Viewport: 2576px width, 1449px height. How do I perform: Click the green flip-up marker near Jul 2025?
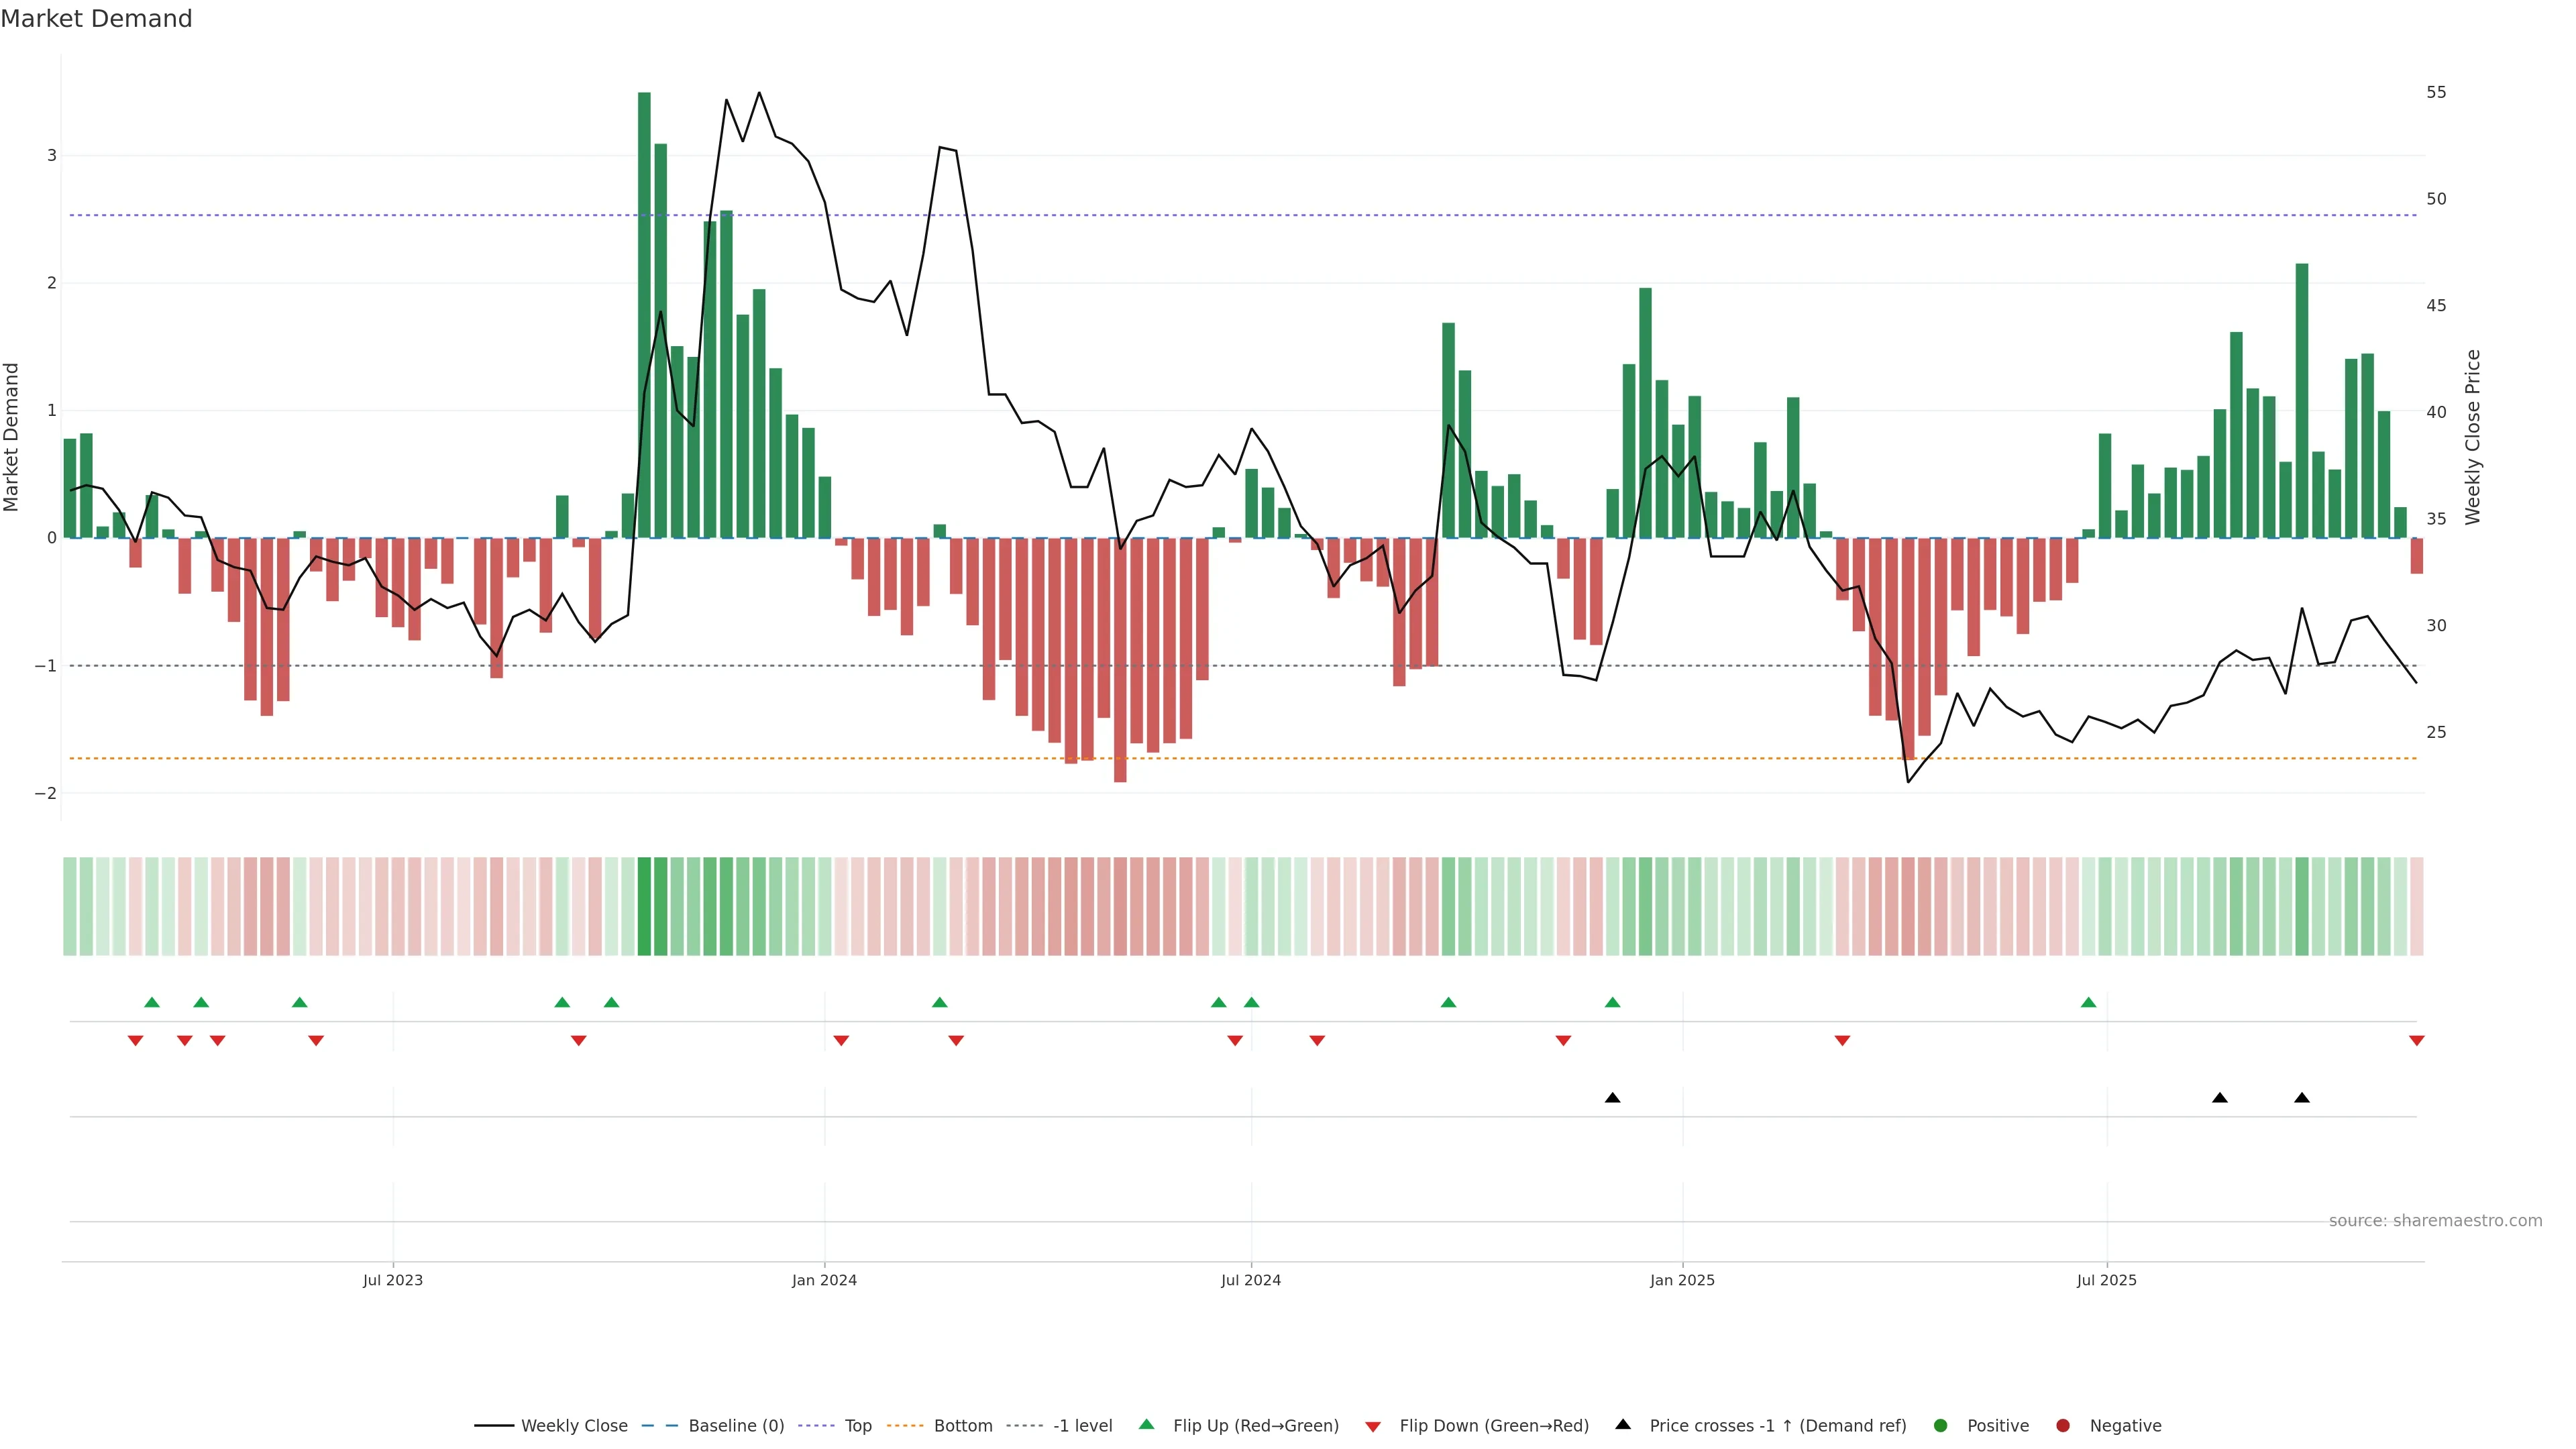(2088, 1002)
